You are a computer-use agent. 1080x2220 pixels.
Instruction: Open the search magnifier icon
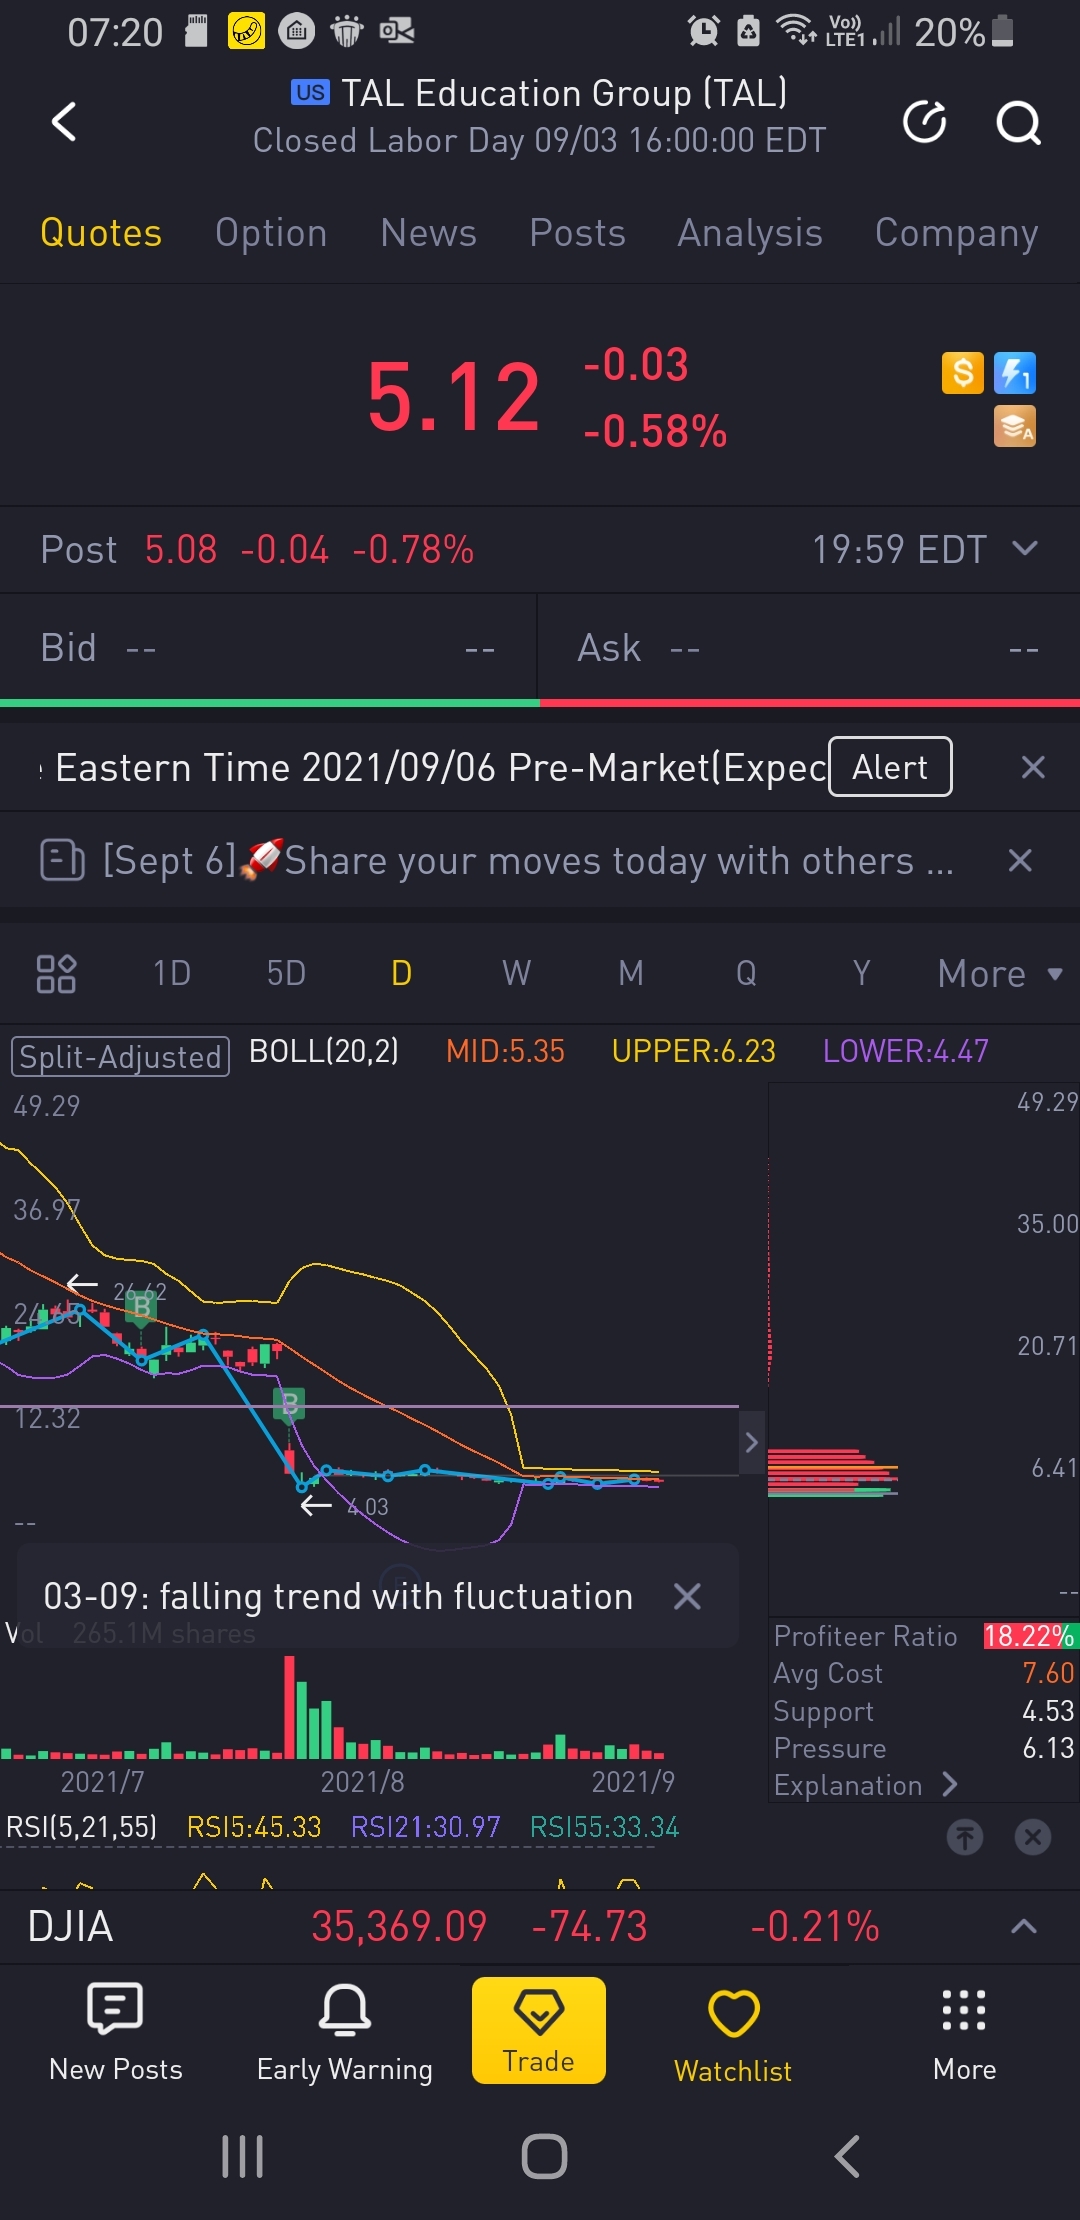(1018, 123)
